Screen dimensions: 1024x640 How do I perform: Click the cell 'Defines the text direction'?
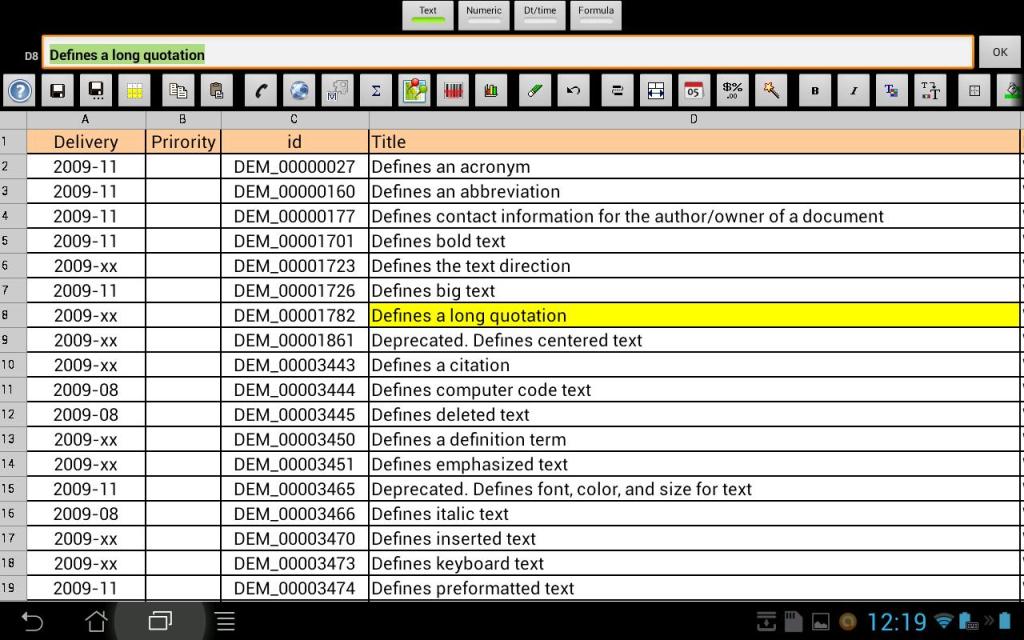[694, 266]
